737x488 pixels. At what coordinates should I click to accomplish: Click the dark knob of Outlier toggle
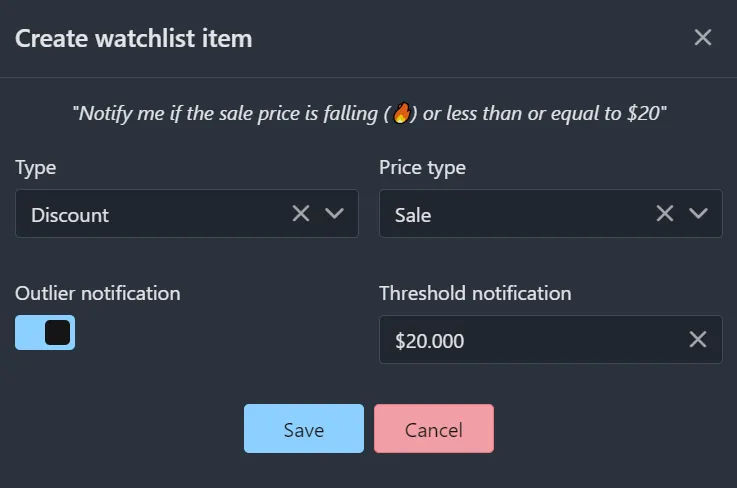[57, 332]
